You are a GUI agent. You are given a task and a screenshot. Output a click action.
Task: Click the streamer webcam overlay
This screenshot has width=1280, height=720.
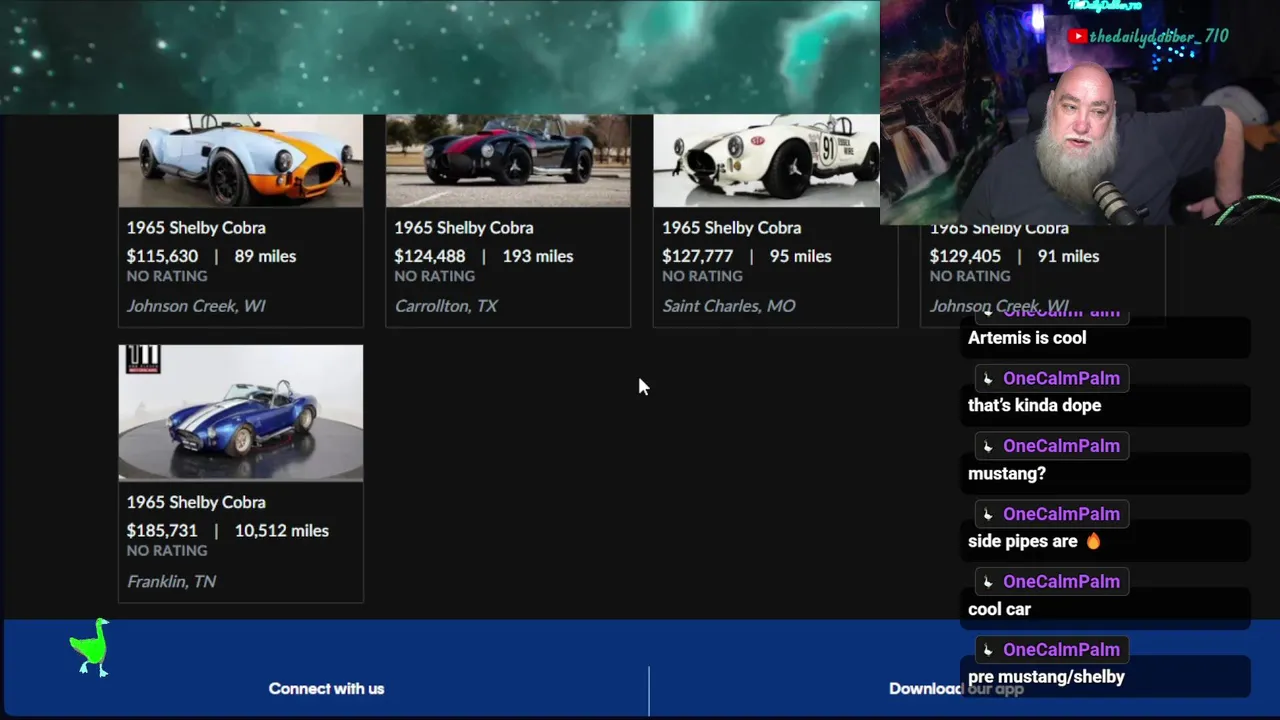pyautogui.click(x=1080, y=112)
